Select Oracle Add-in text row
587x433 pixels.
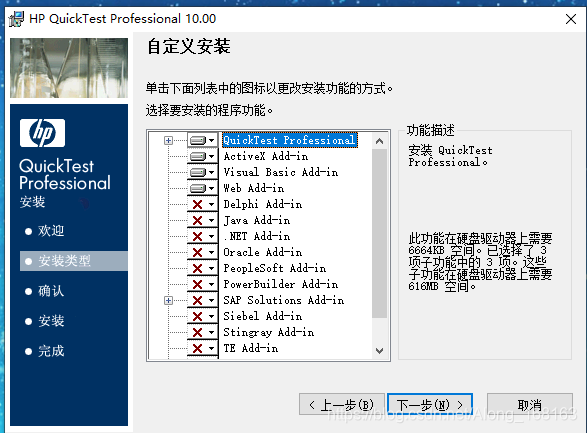(263, 253)
